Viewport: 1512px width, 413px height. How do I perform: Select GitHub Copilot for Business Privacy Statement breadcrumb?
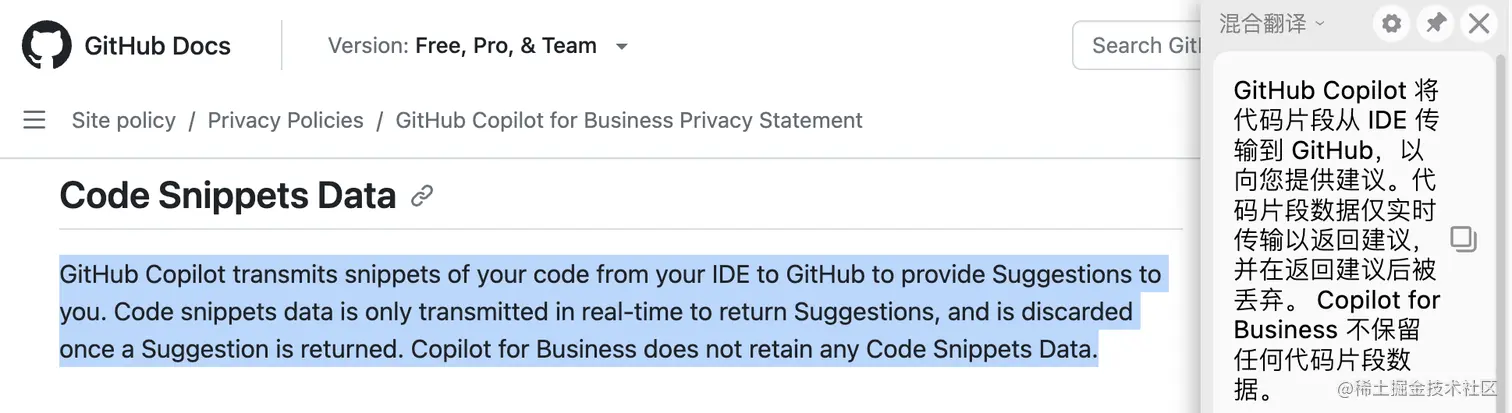[x=628, y=121]
